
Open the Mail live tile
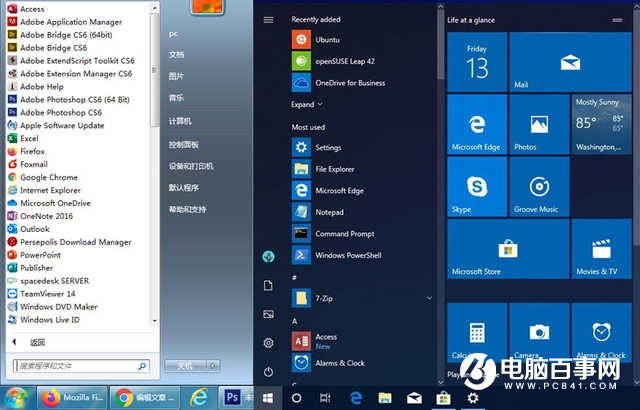click(570, 62)
